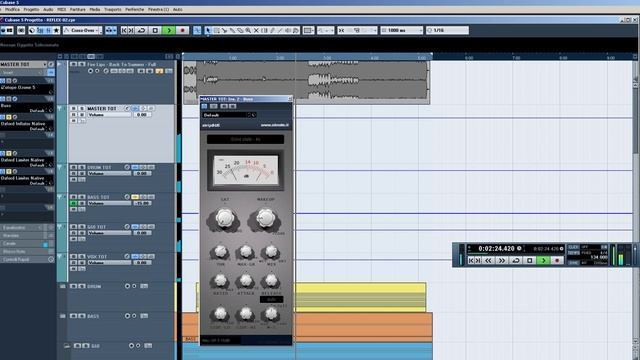Adjust the plugin RELEASE knob
The width and height of the screenshot is (640, 360).
click(x=271, y=280)
